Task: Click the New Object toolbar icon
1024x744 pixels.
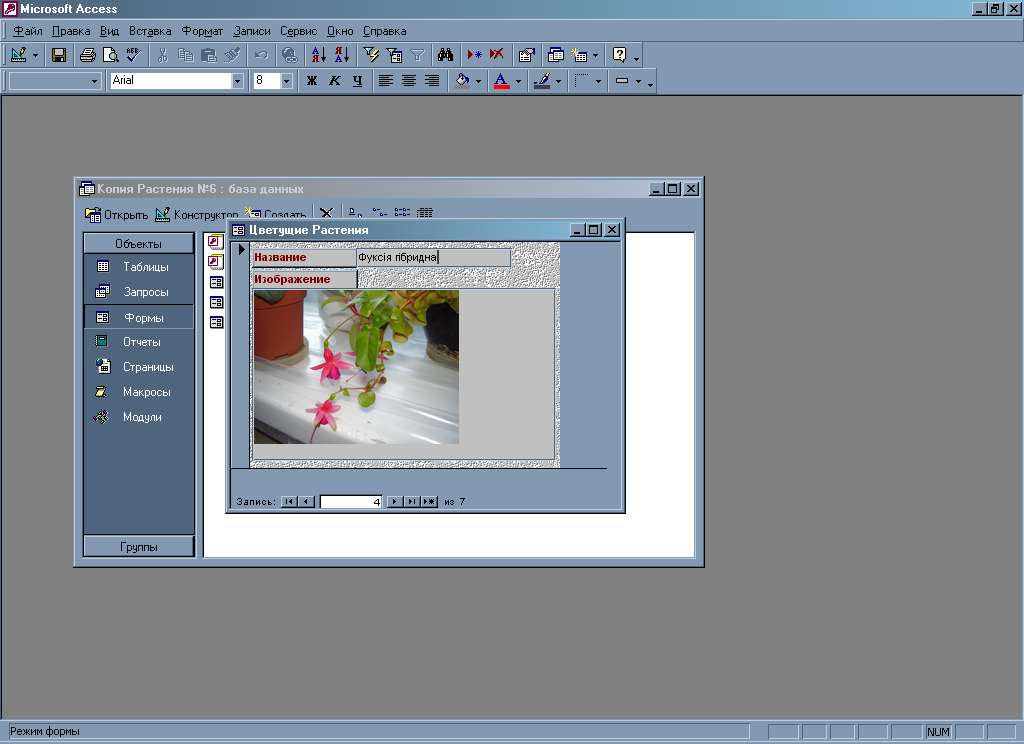Action: tap(579, 56)
